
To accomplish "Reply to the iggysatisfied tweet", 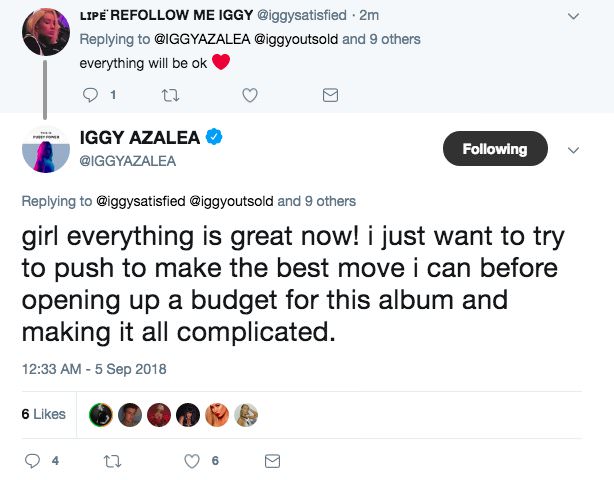I will click(x=89, y=95).
